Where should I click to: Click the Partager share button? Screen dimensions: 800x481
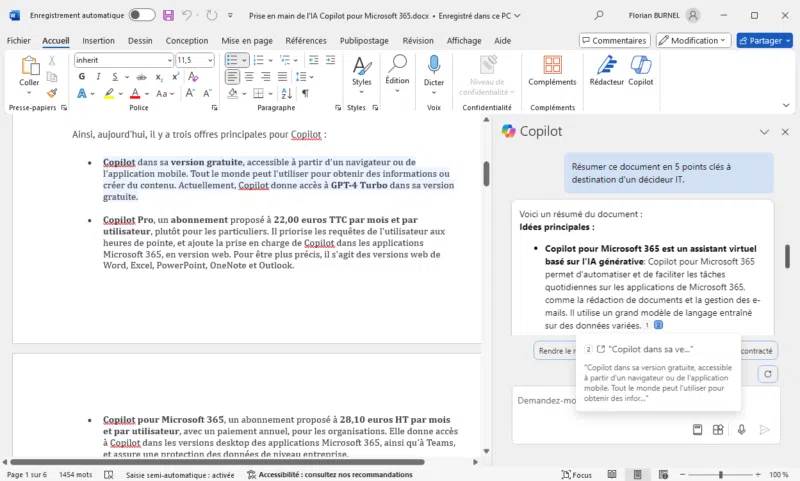[x=764, y=40]
